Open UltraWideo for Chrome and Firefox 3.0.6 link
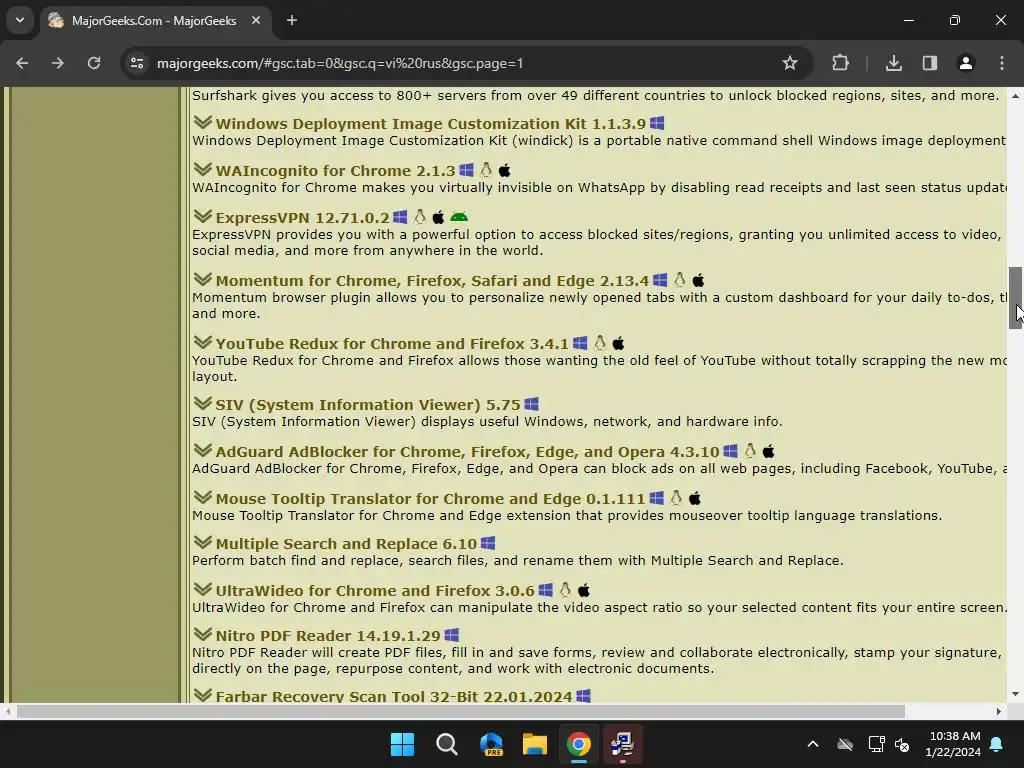1024x768 pixels. 375,590
